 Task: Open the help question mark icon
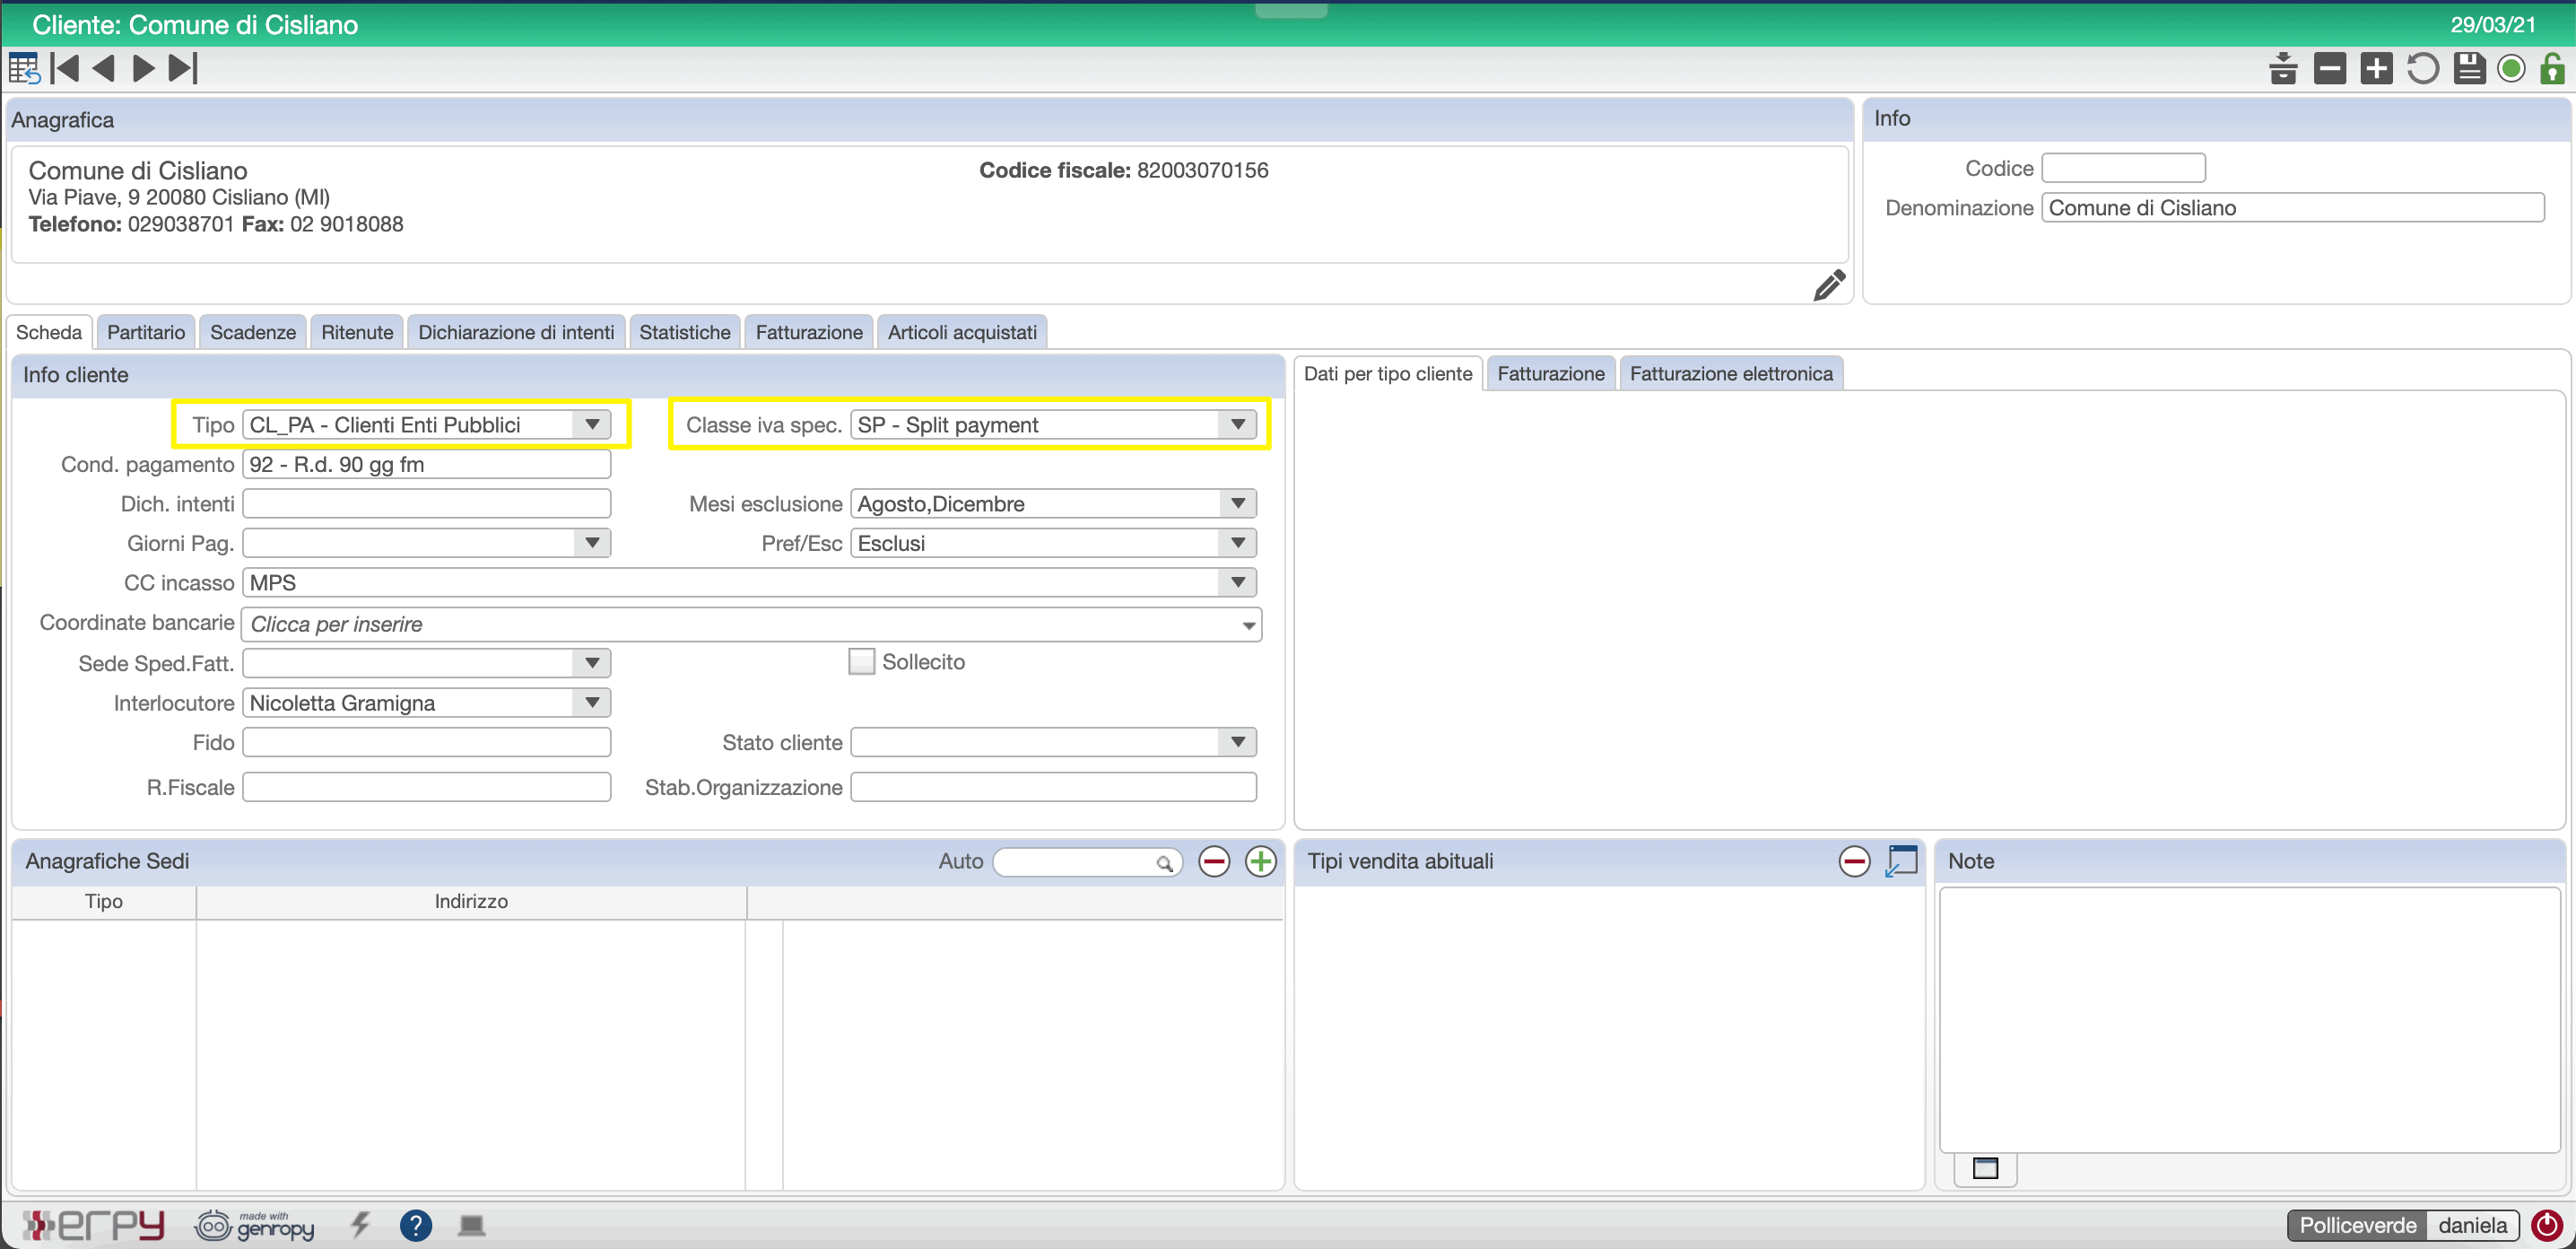click(x=416, y=1225)
